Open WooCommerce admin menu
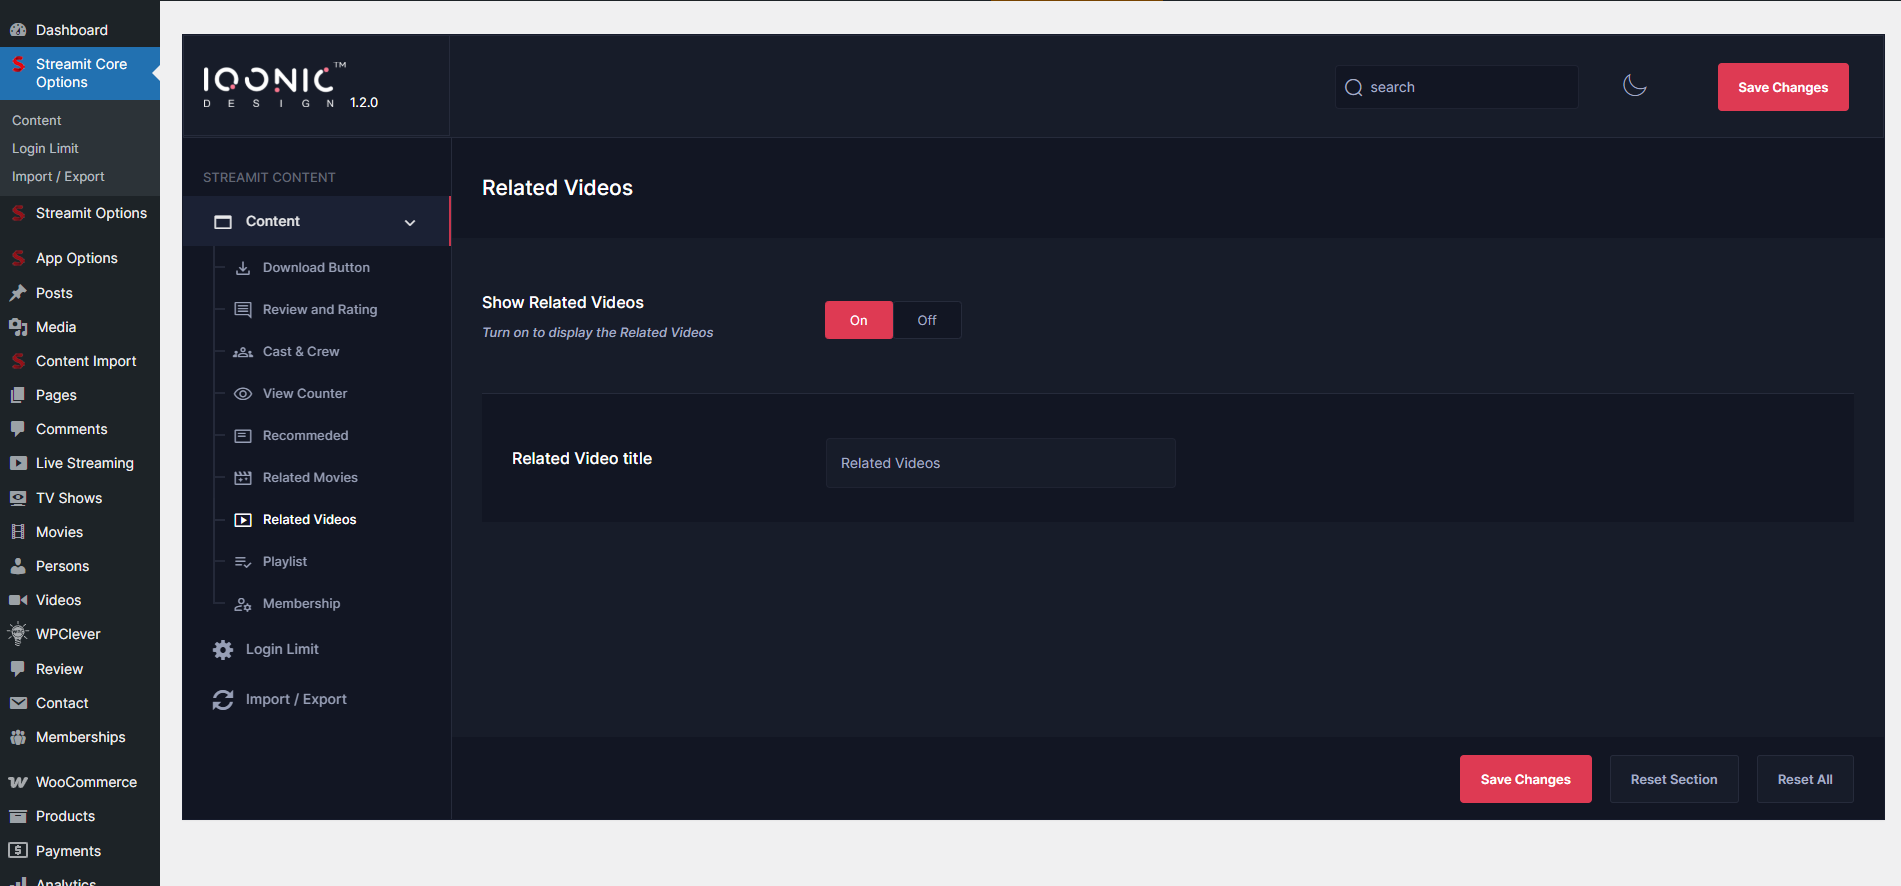1901x886 pixels. [86, 782]
